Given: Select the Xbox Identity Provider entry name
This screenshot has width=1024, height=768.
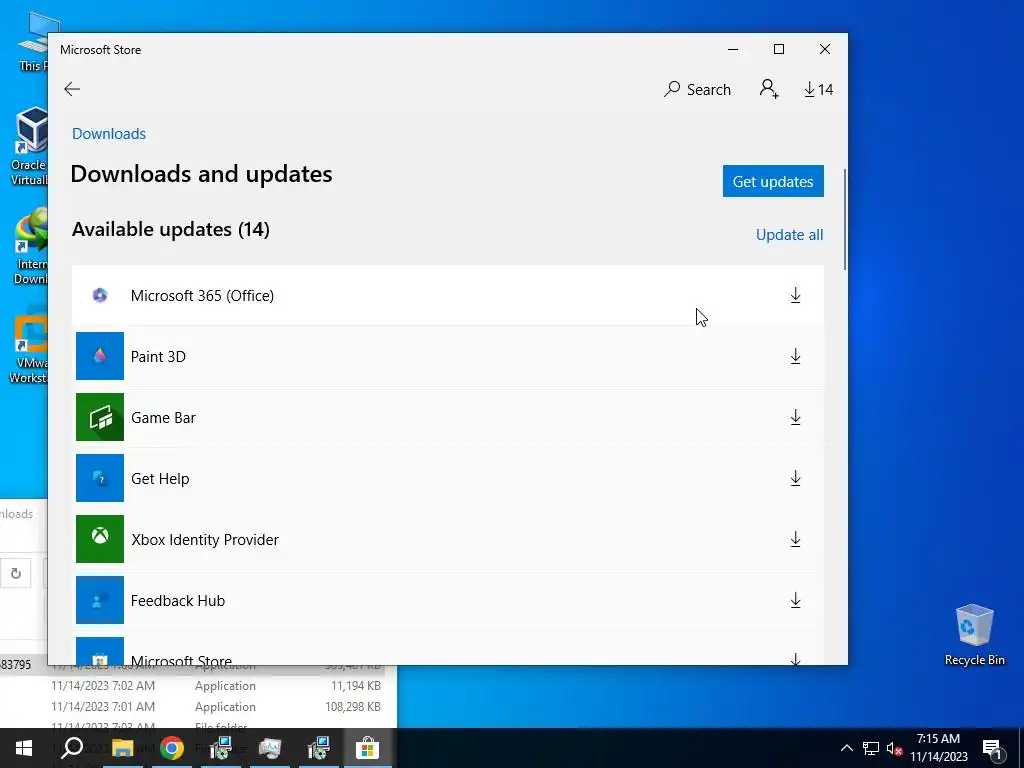Looking at the screenshot, I should (205, 539).
